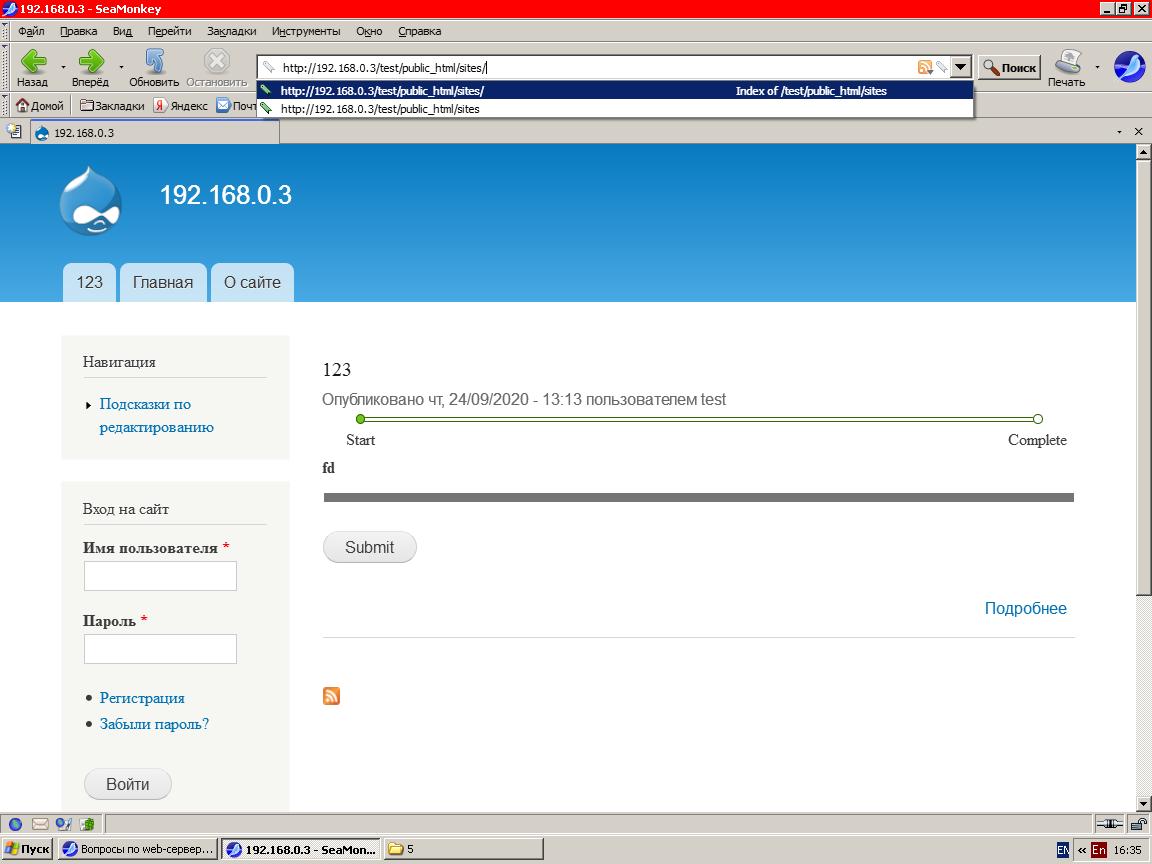Open the Перейти menu
Image resolution: width=1152 pixels, height=864 pixels.
[x=169, y=31]
